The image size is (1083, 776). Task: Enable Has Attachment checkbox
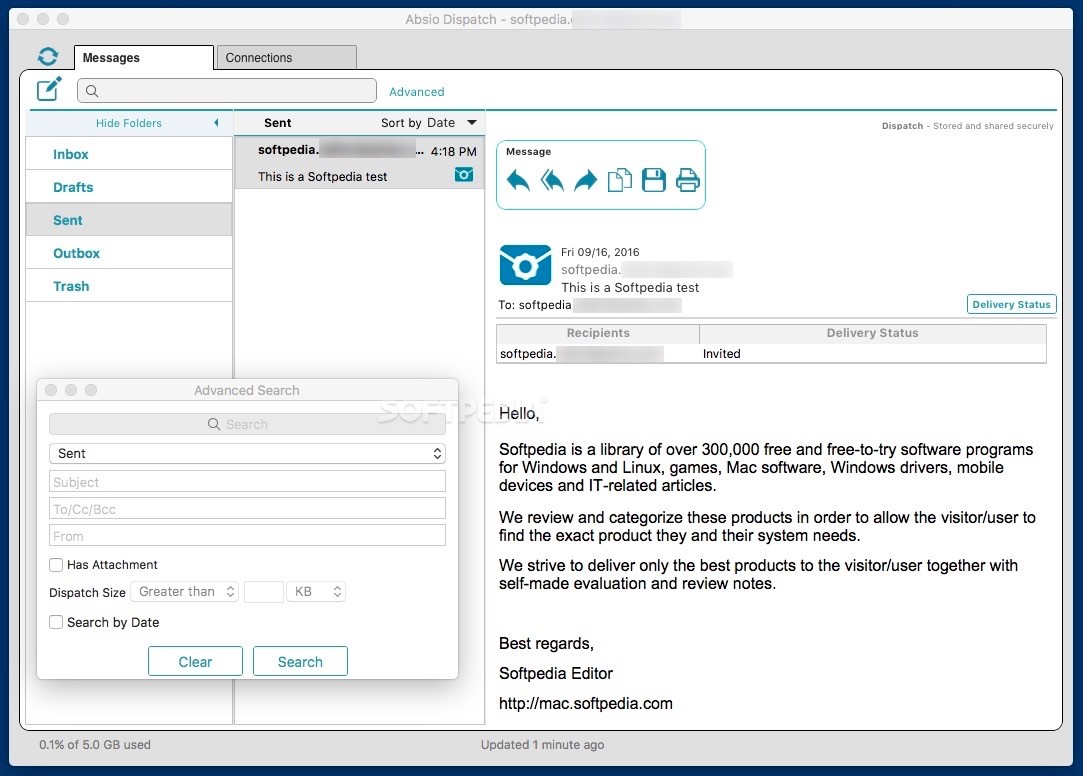point(56,565)
